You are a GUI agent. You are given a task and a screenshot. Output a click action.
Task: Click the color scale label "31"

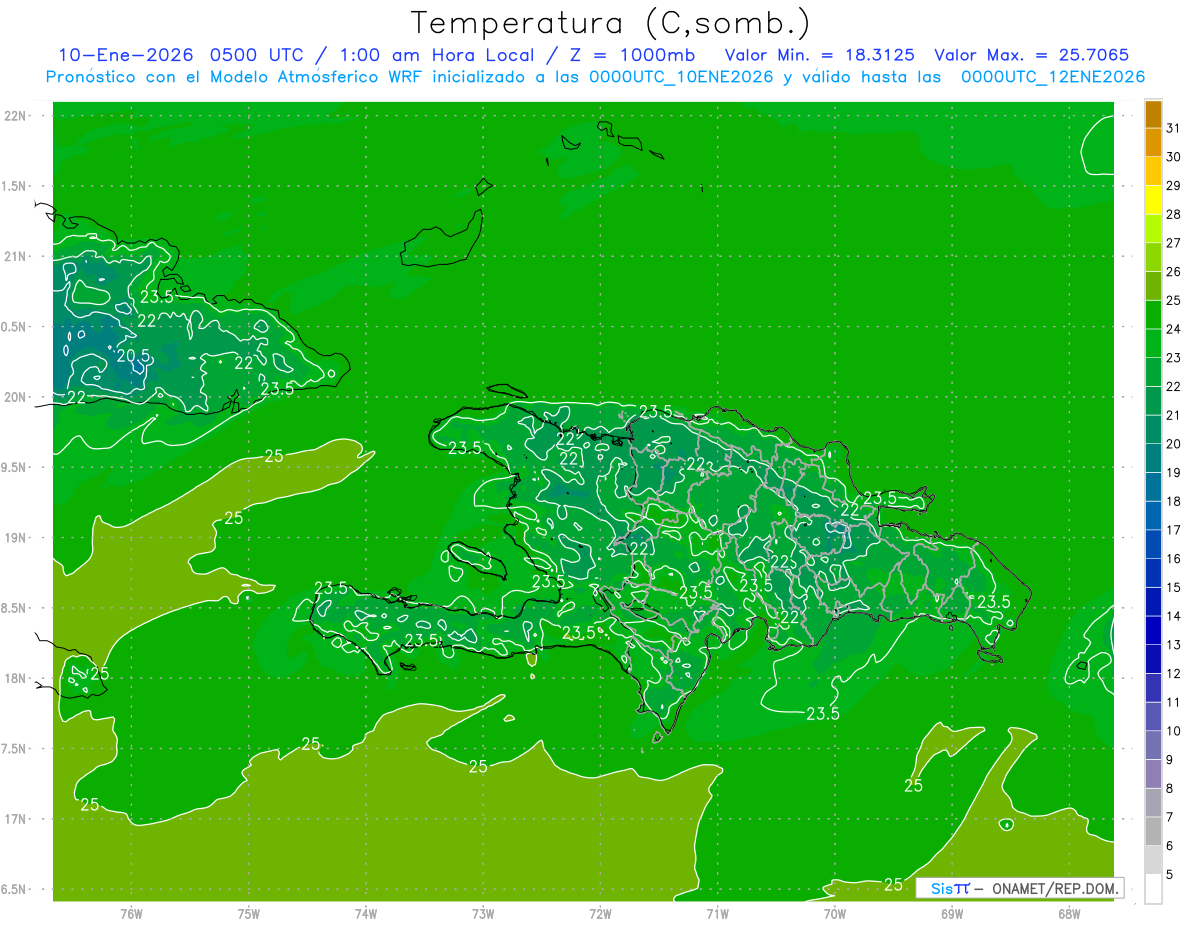[x=1174, y=128]
